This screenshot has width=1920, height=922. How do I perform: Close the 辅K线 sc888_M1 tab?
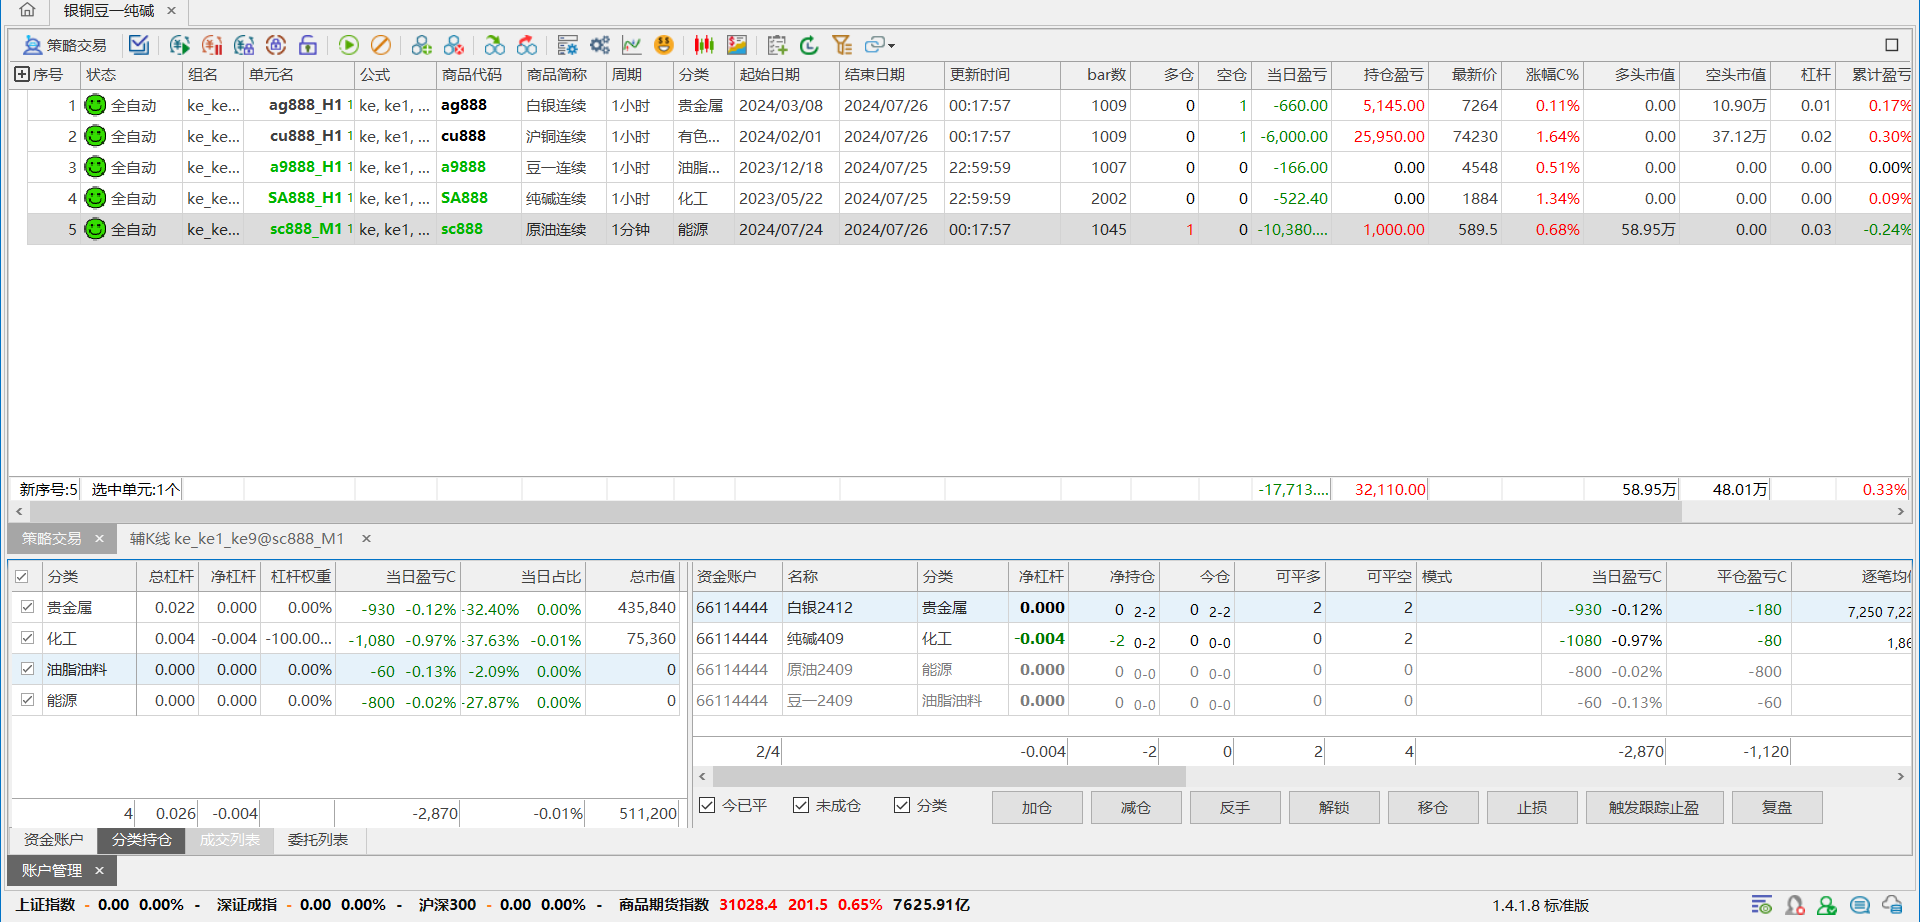(367, 538)
